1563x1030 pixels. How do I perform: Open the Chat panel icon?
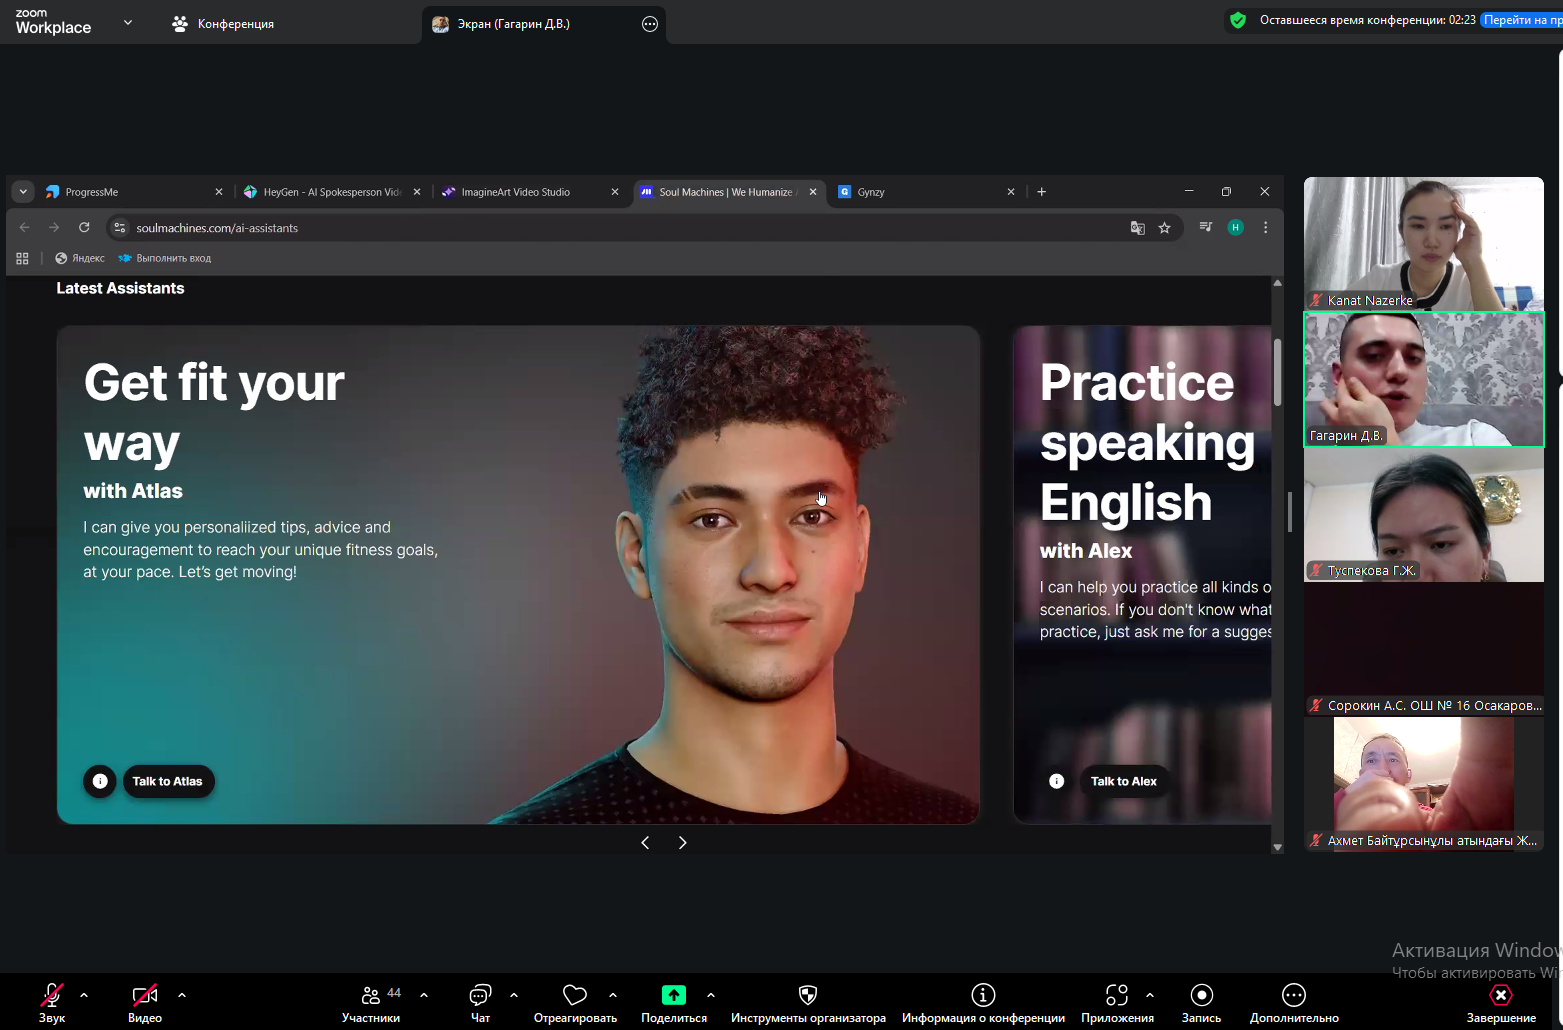pyautogui.click(x=480, y=995)
